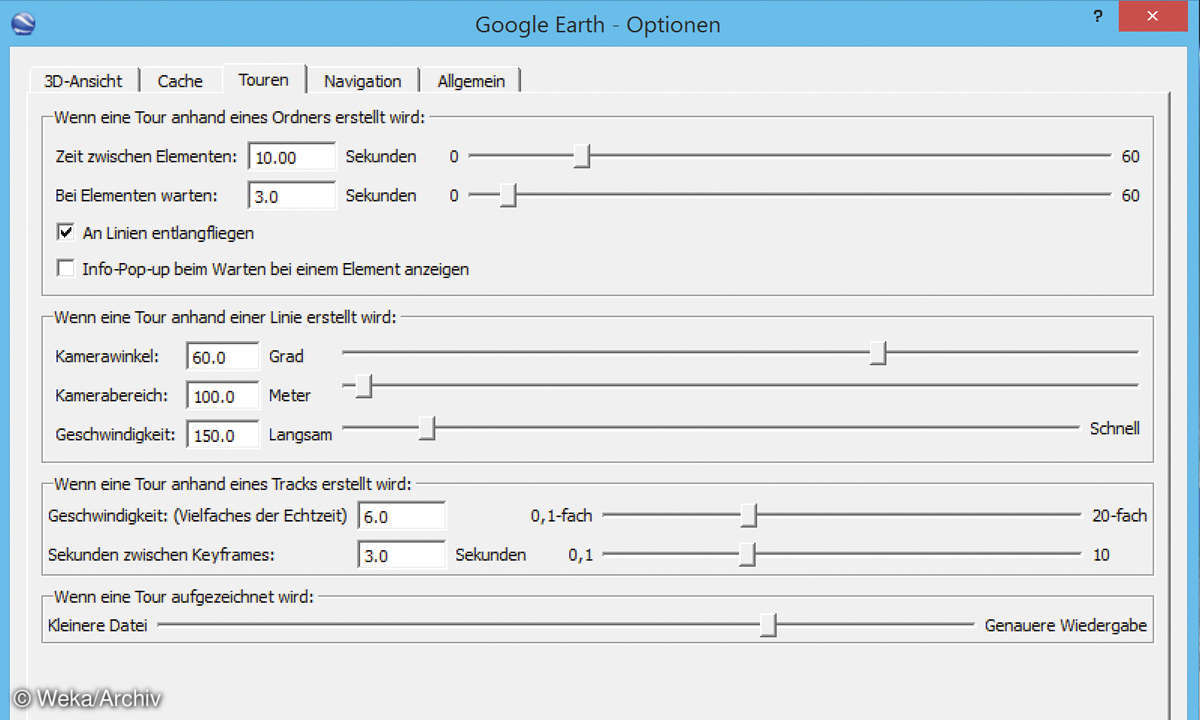Click the Bei Elementen warten slider handle
Screen dimensions: 1200x720
[x=508, y=195]
